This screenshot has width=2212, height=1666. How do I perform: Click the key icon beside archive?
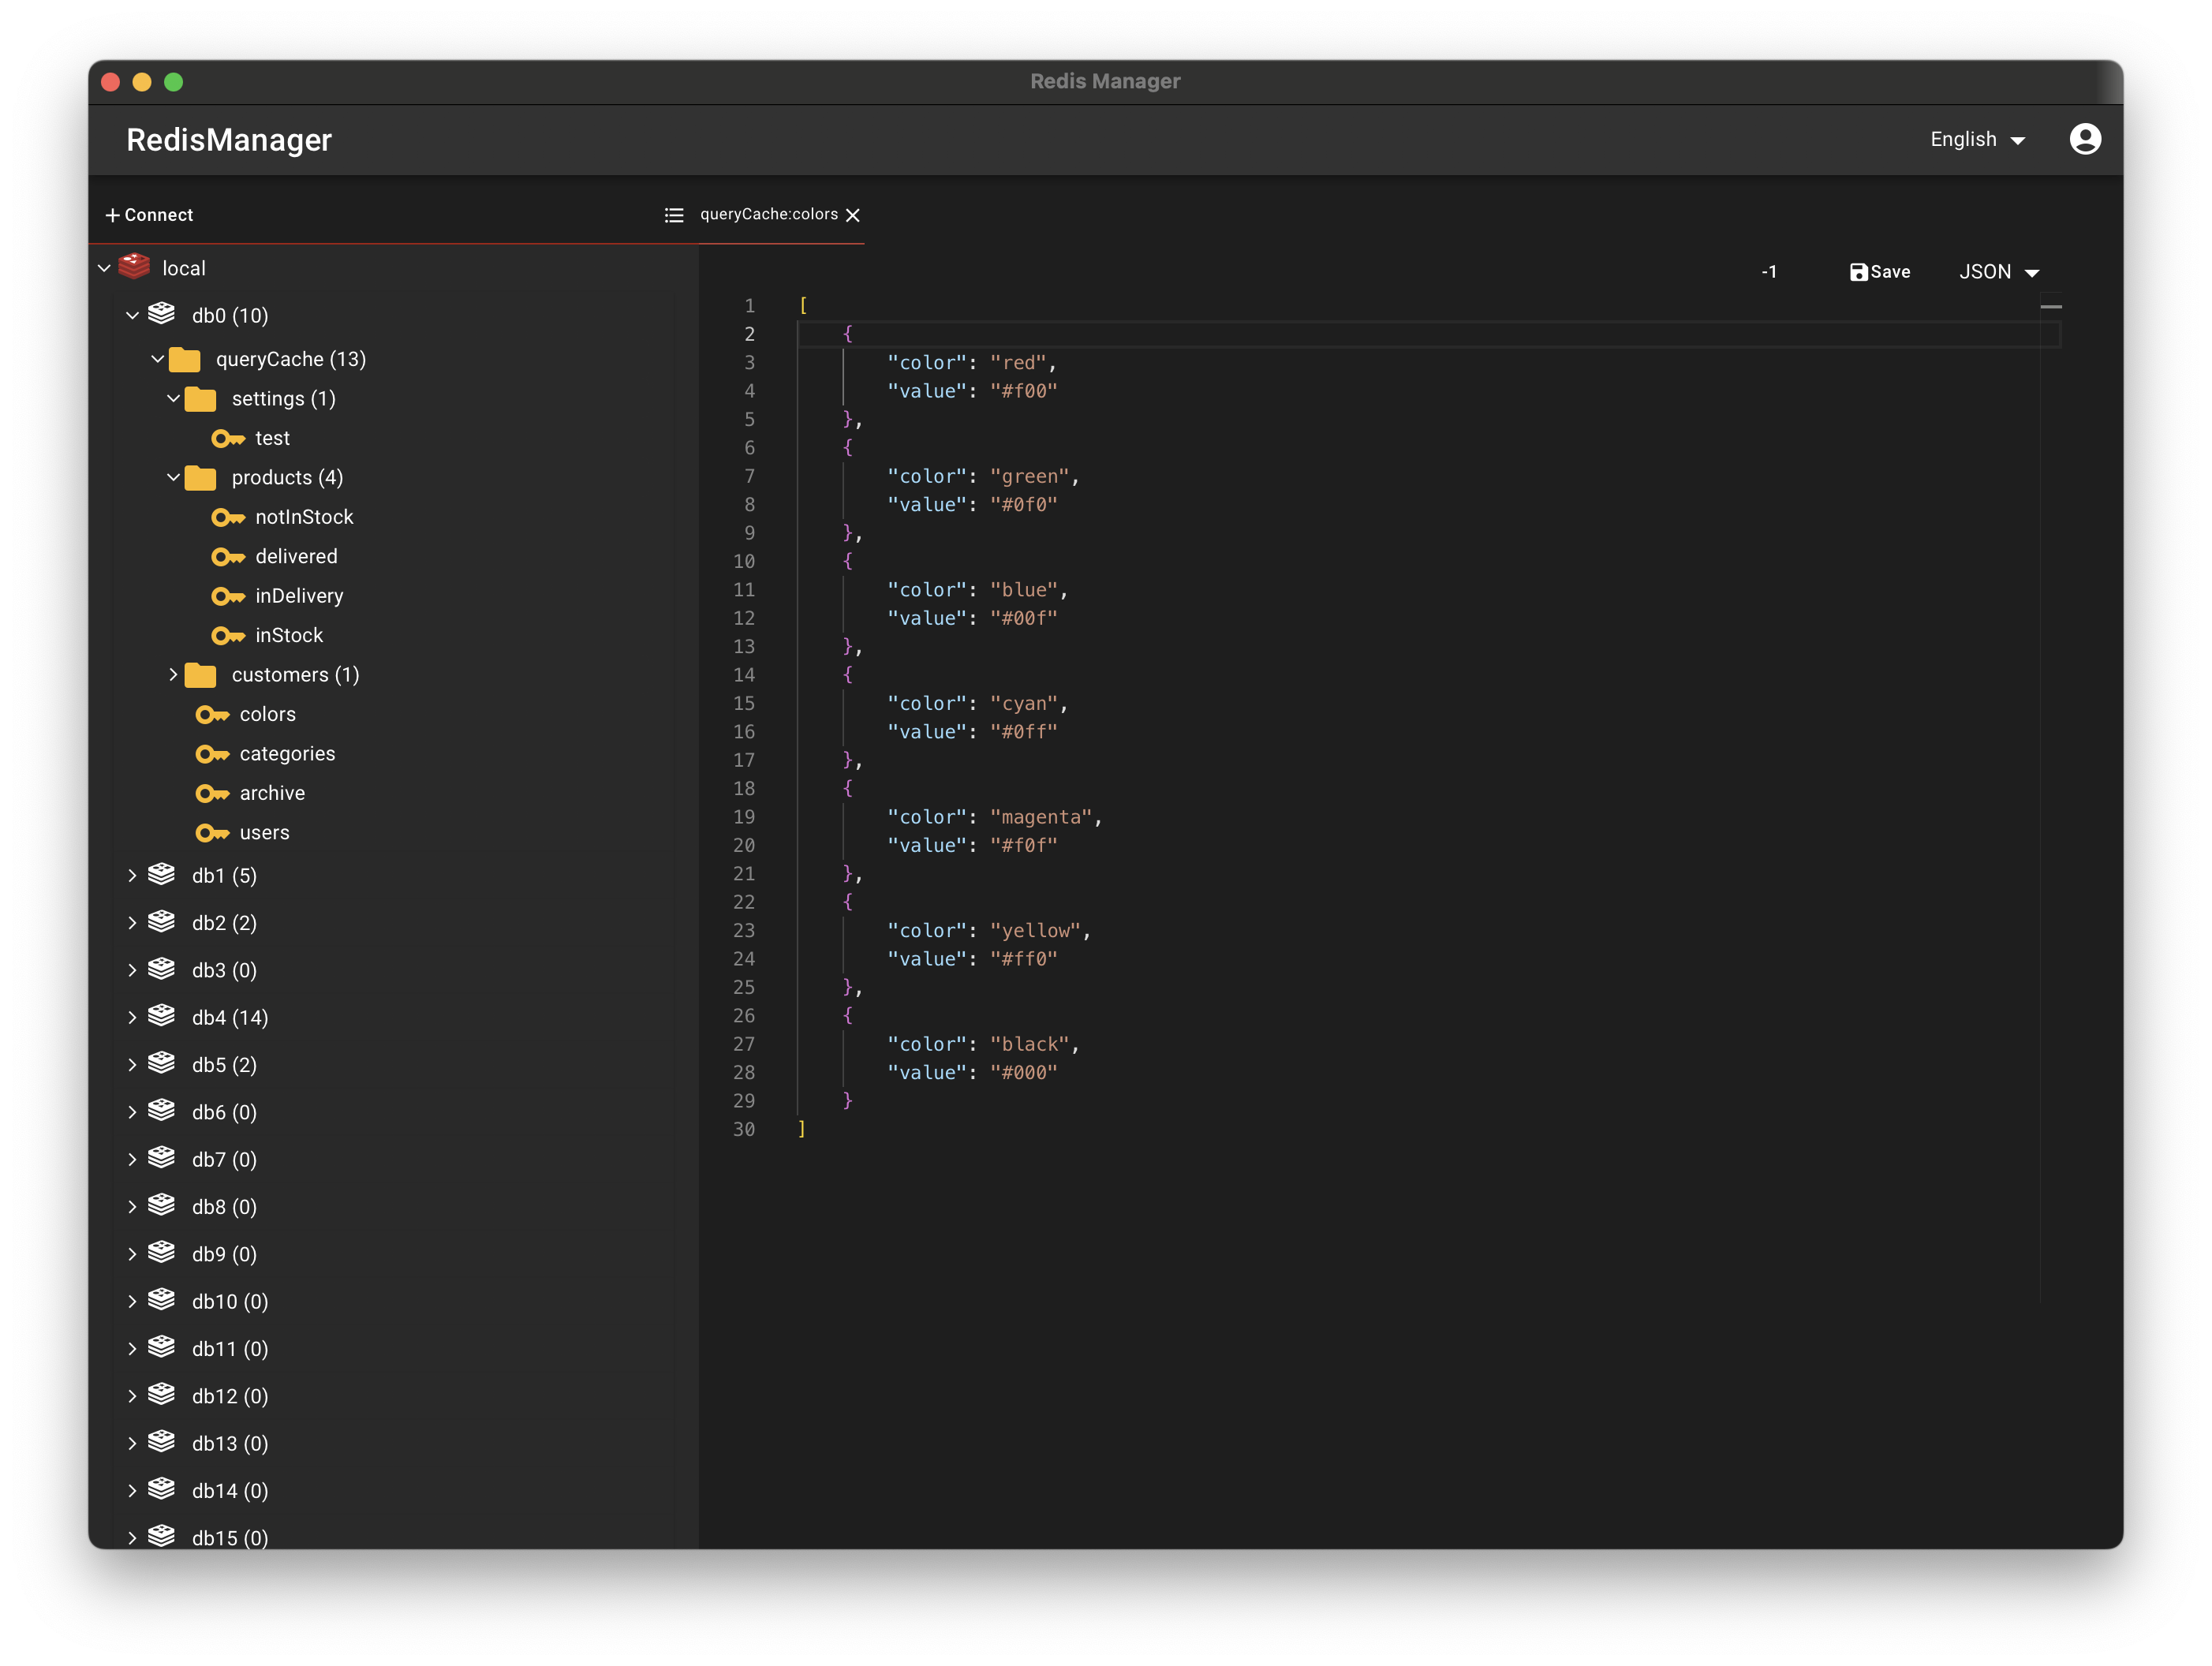tap(212, 793)
